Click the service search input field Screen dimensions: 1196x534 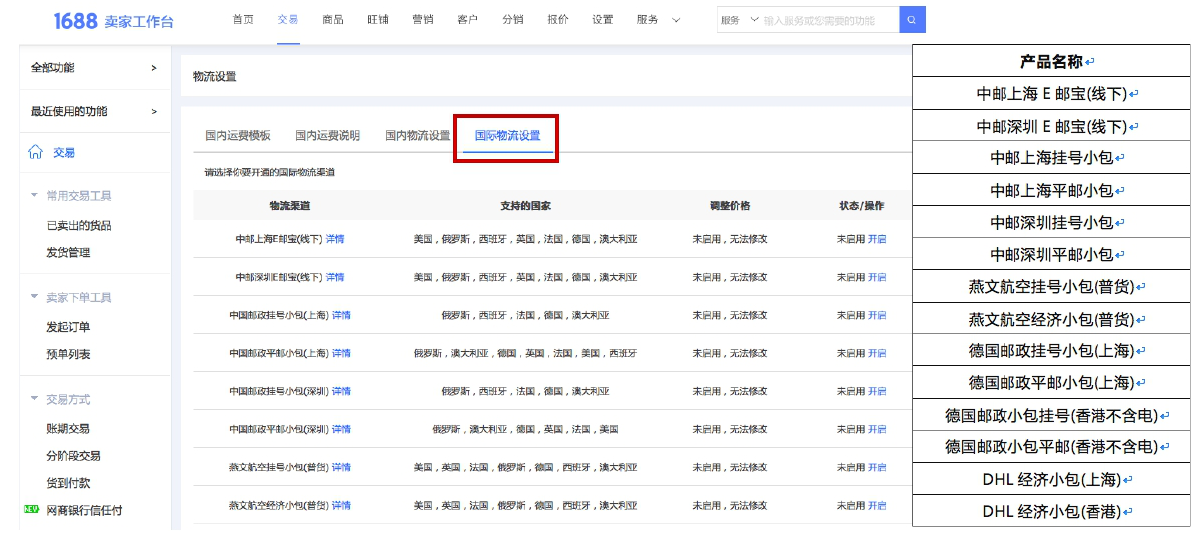[831, 20]
